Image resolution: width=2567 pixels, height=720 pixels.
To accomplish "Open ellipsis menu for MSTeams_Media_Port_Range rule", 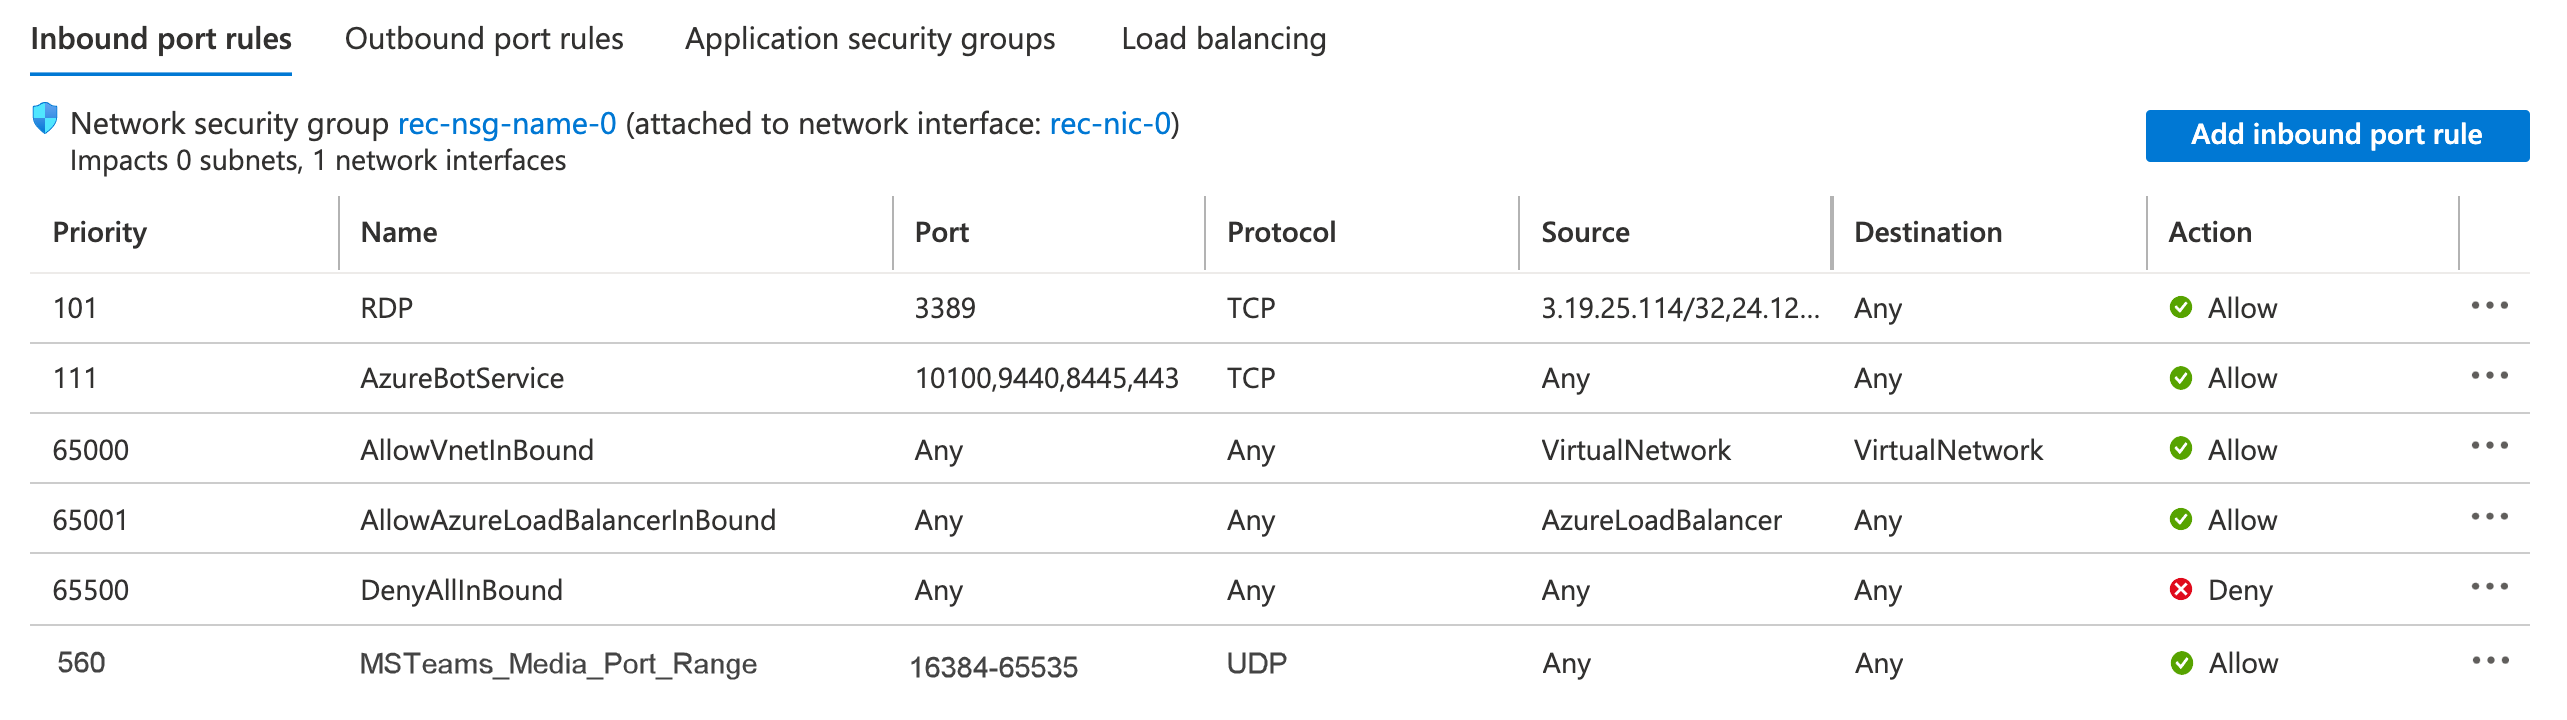I will point(2490,660).
